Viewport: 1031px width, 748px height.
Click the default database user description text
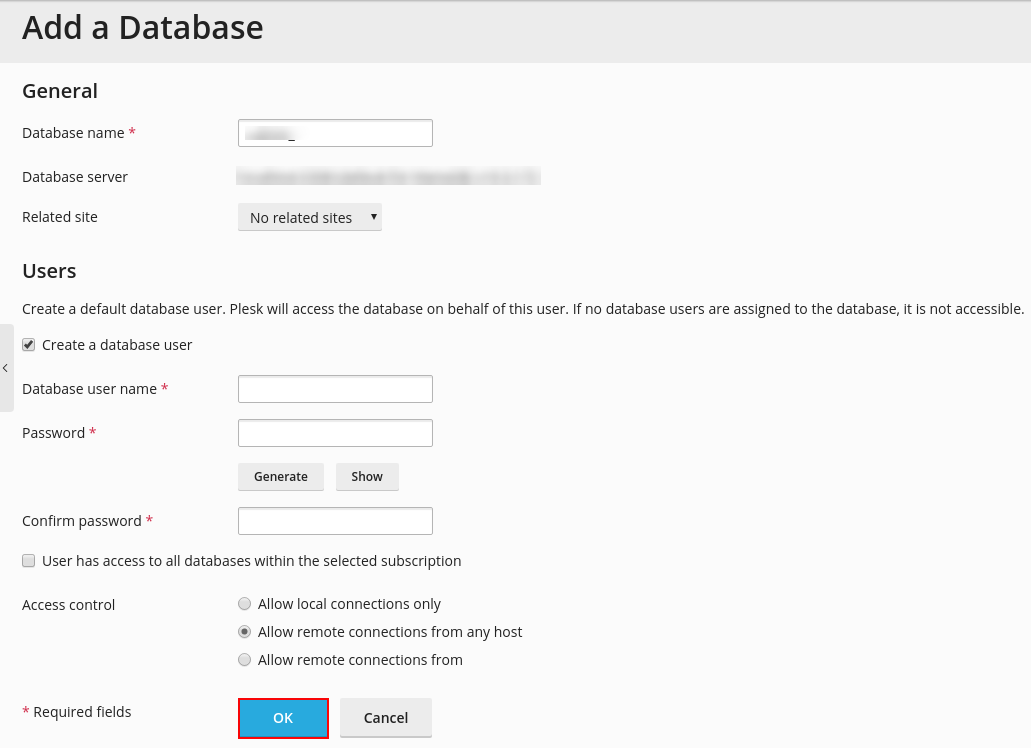pos(523,310)
